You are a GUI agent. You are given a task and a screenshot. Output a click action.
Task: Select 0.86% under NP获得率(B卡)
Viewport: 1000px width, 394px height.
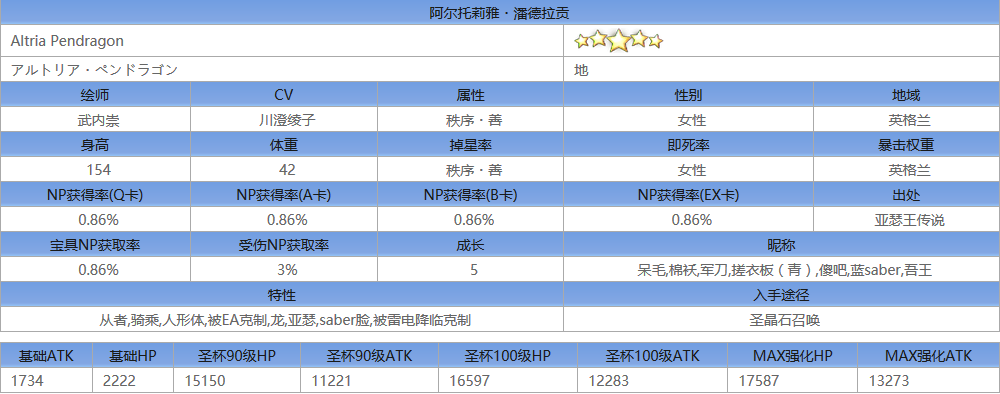473,220
